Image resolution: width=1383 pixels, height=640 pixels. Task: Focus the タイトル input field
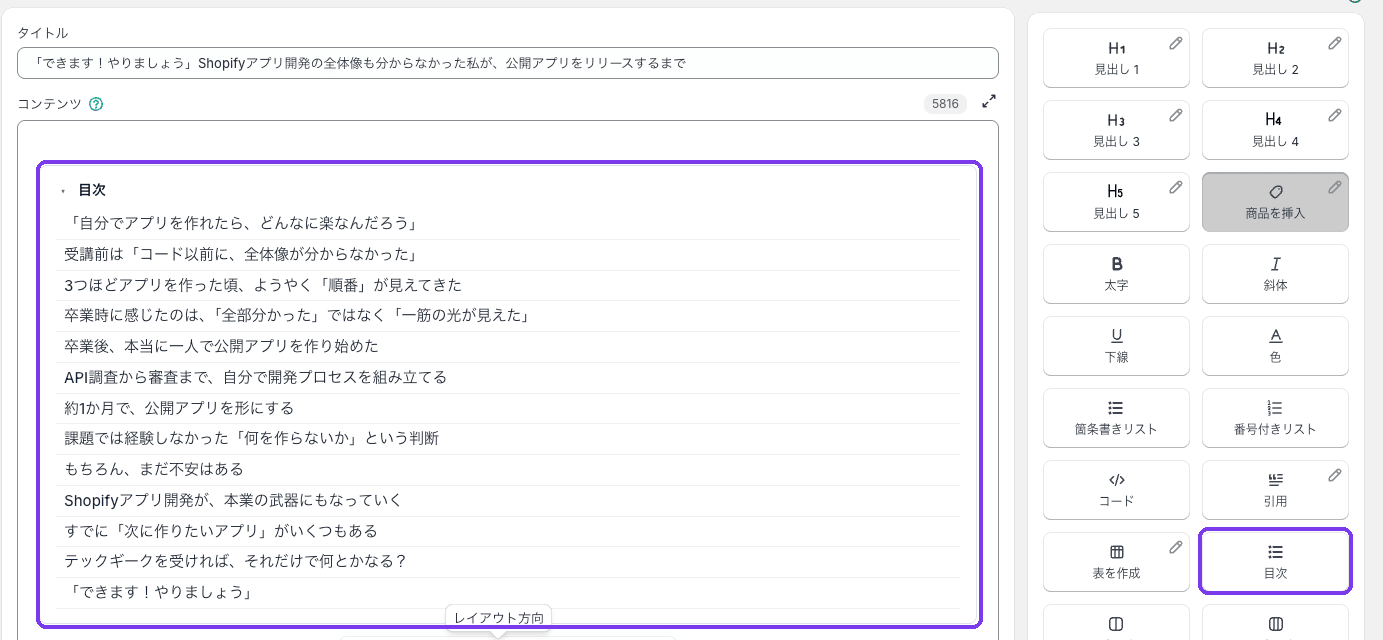point(508,63)
